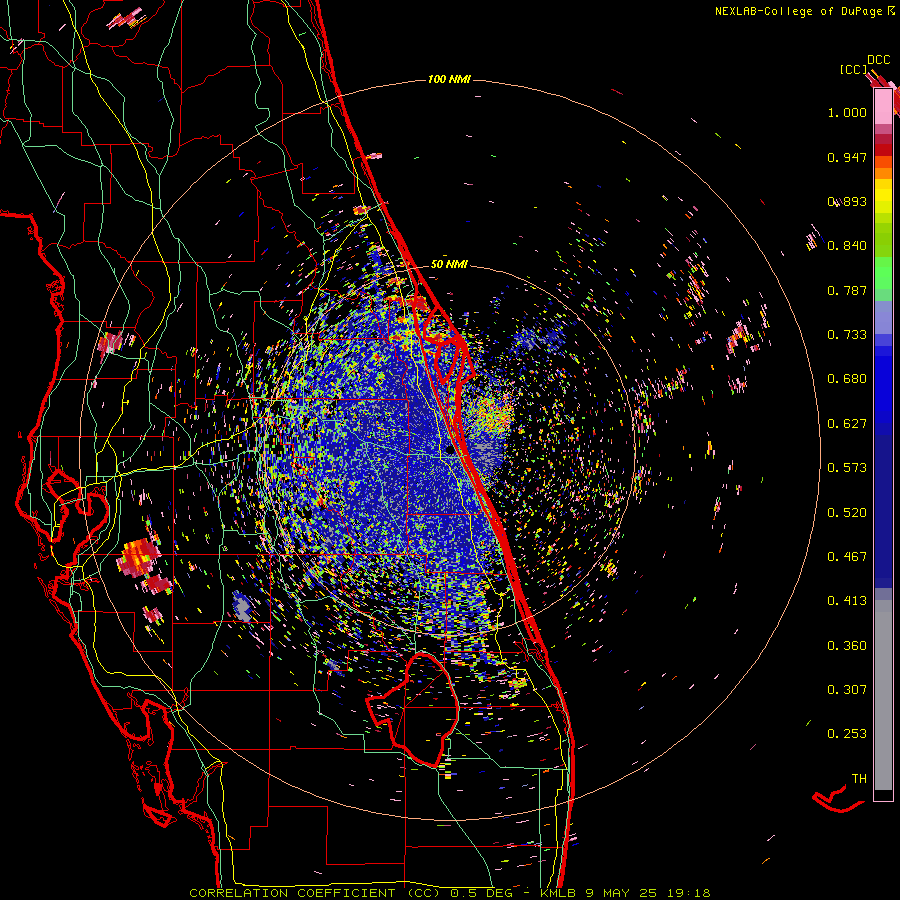The image size is (900, 900).
Task: Select the 0.680 scale value
Action: pyautogui.click(x=847, y=379)
